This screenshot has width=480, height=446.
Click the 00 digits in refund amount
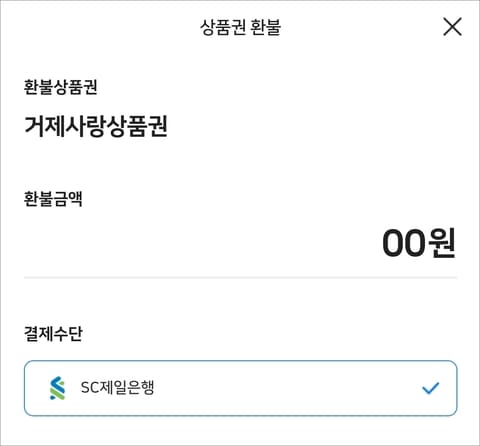click(403, 243)
